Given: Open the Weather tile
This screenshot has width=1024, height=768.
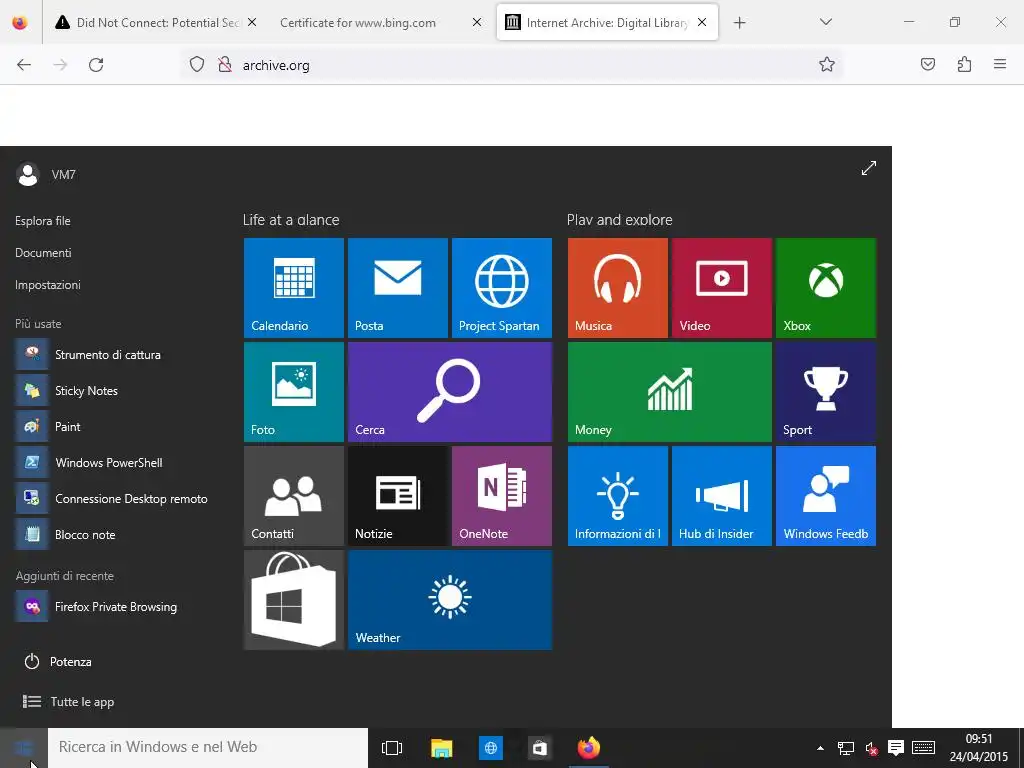Looking at the screenshot, I should click(449, 600).
